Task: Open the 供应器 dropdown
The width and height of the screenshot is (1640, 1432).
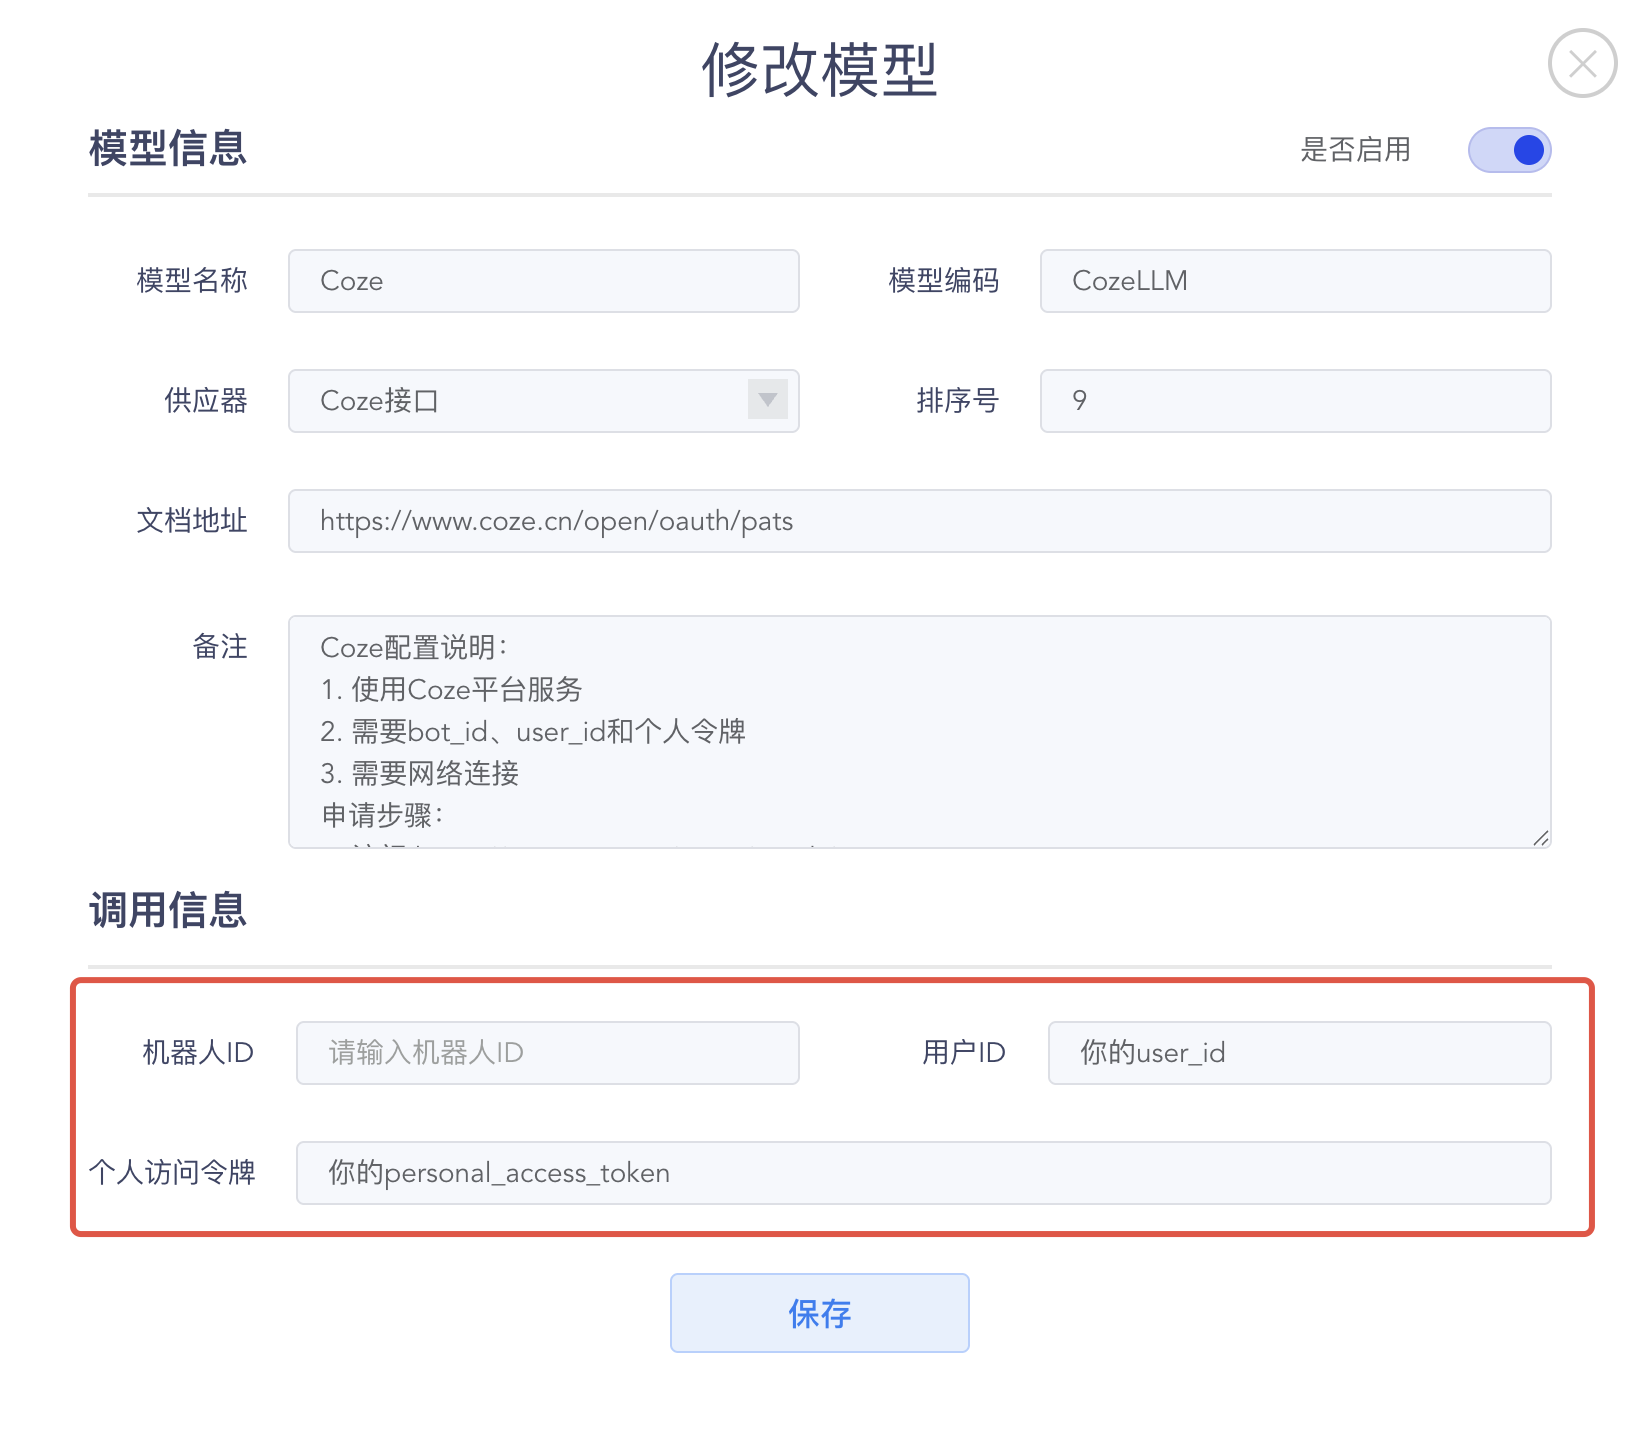Action: coord(544,401)
